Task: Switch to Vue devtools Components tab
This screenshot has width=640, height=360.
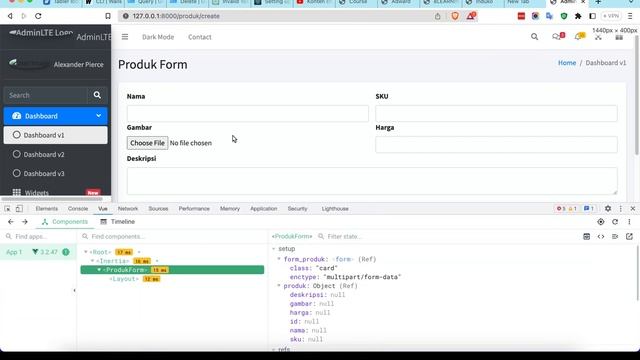Action: coord(64,222)
